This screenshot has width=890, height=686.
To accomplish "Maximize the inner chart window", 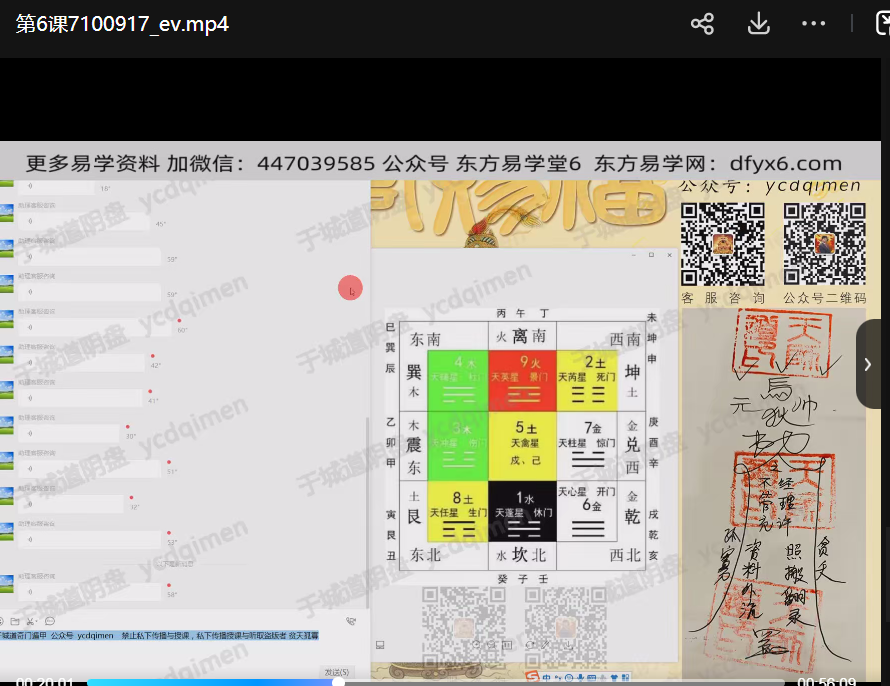I will (651, 256).
